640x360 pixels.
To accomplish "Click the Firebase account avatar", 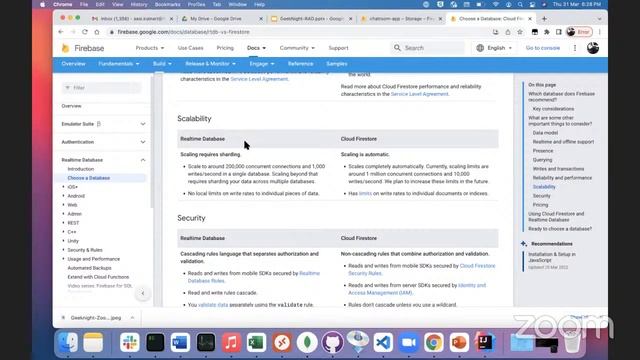I will coord(593,48).
